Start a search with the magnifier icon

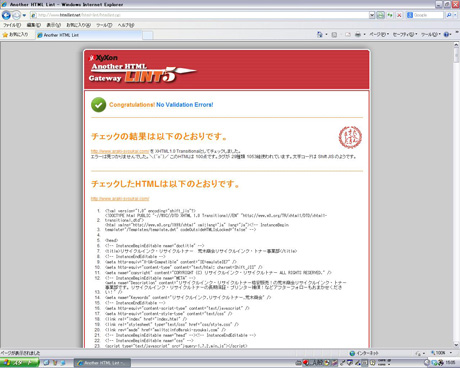pyautogui.click(x=449, y=15)
